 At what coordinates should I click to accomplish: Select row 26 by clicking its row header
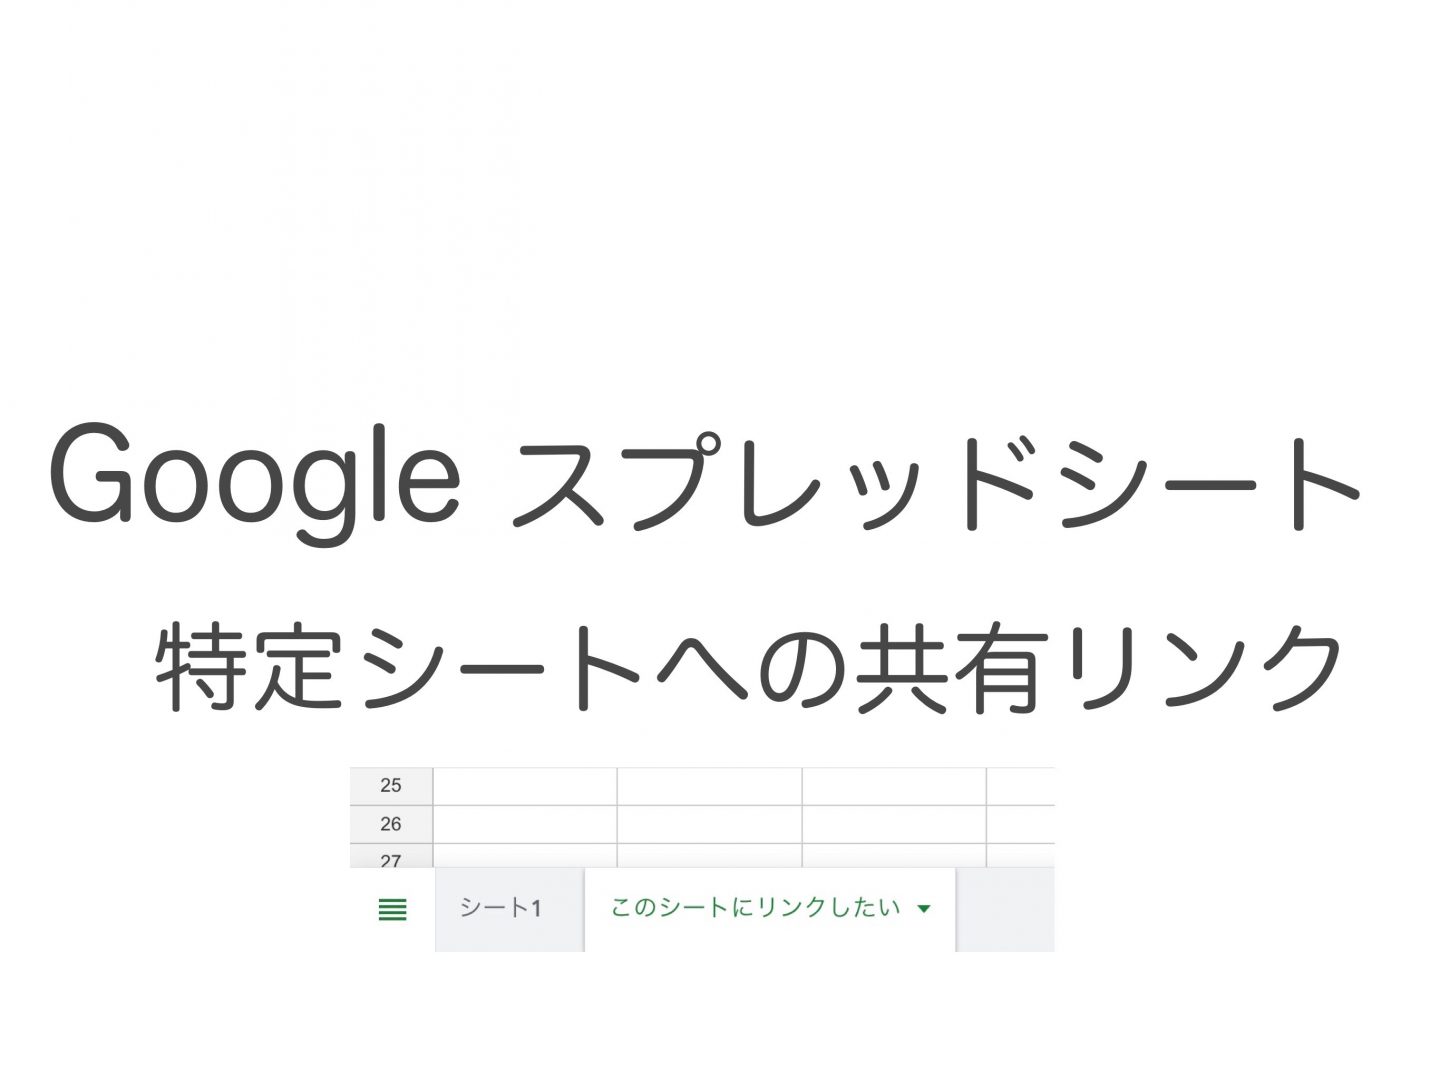(x=391, y=823)
